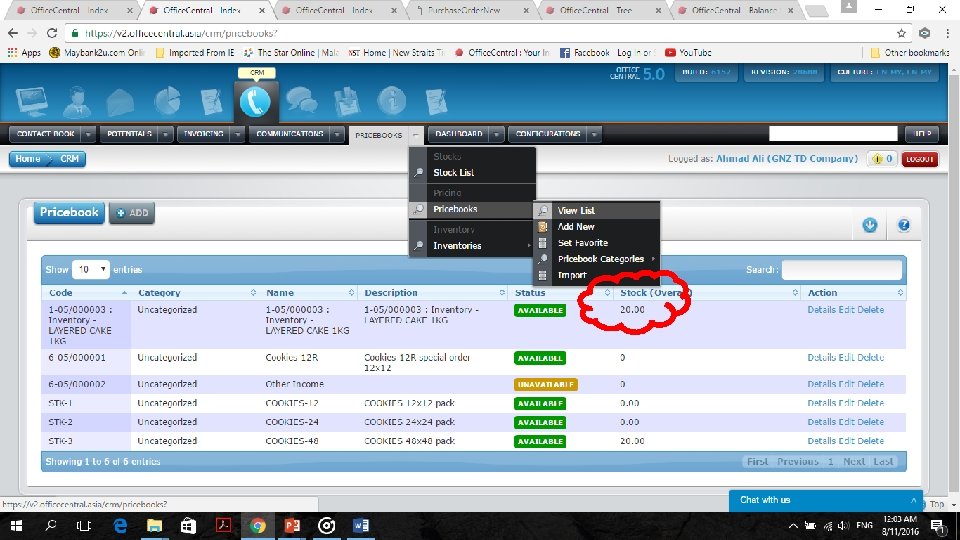Open the monitor module icon in header

click(32, 101)
